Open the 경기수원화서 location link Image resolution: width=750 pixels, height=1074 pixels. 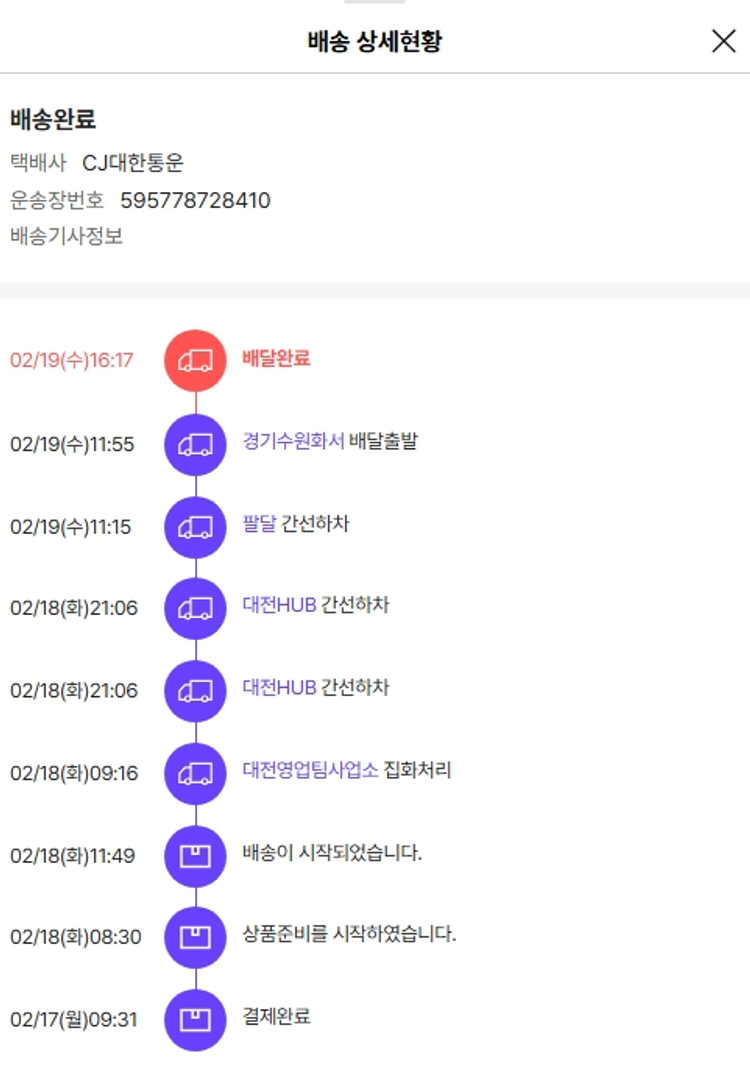(x=293, y=441)
